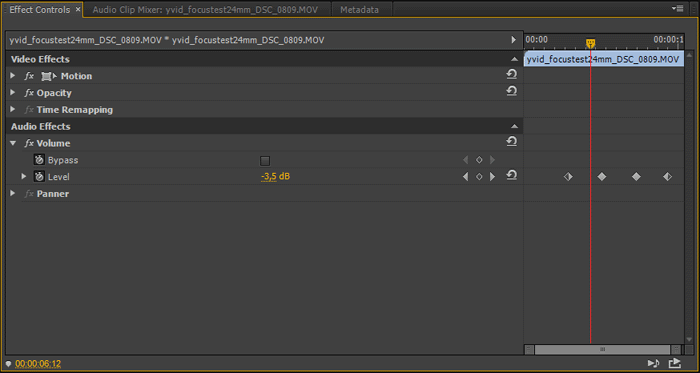This screenshot has width=700, height=373.
Task: Click the 00:00:06:12 timecode
Action: point(38,364)
